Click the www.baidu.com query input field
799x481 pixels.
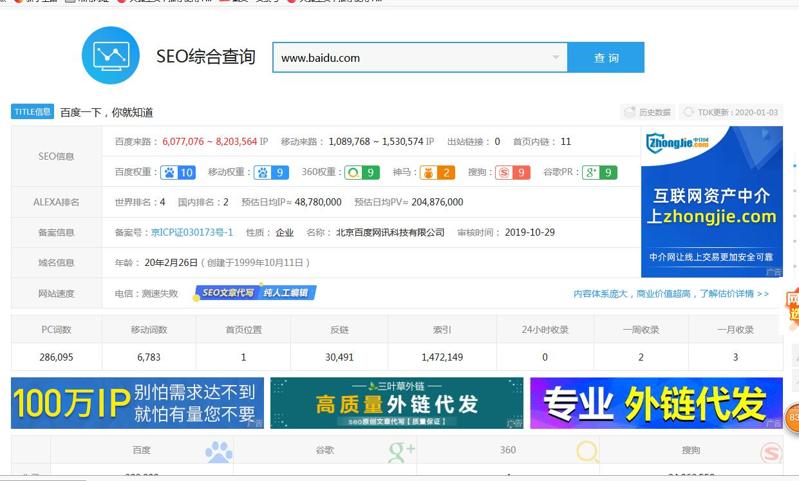[x=420, y=58]
